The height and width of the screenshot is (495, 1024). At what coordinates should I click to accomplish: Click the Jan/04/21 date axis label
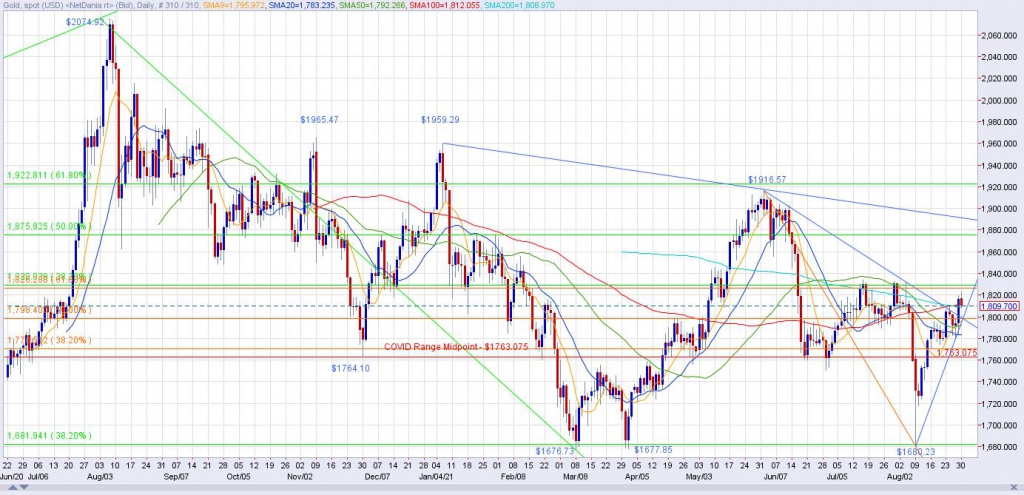[436, 477]
